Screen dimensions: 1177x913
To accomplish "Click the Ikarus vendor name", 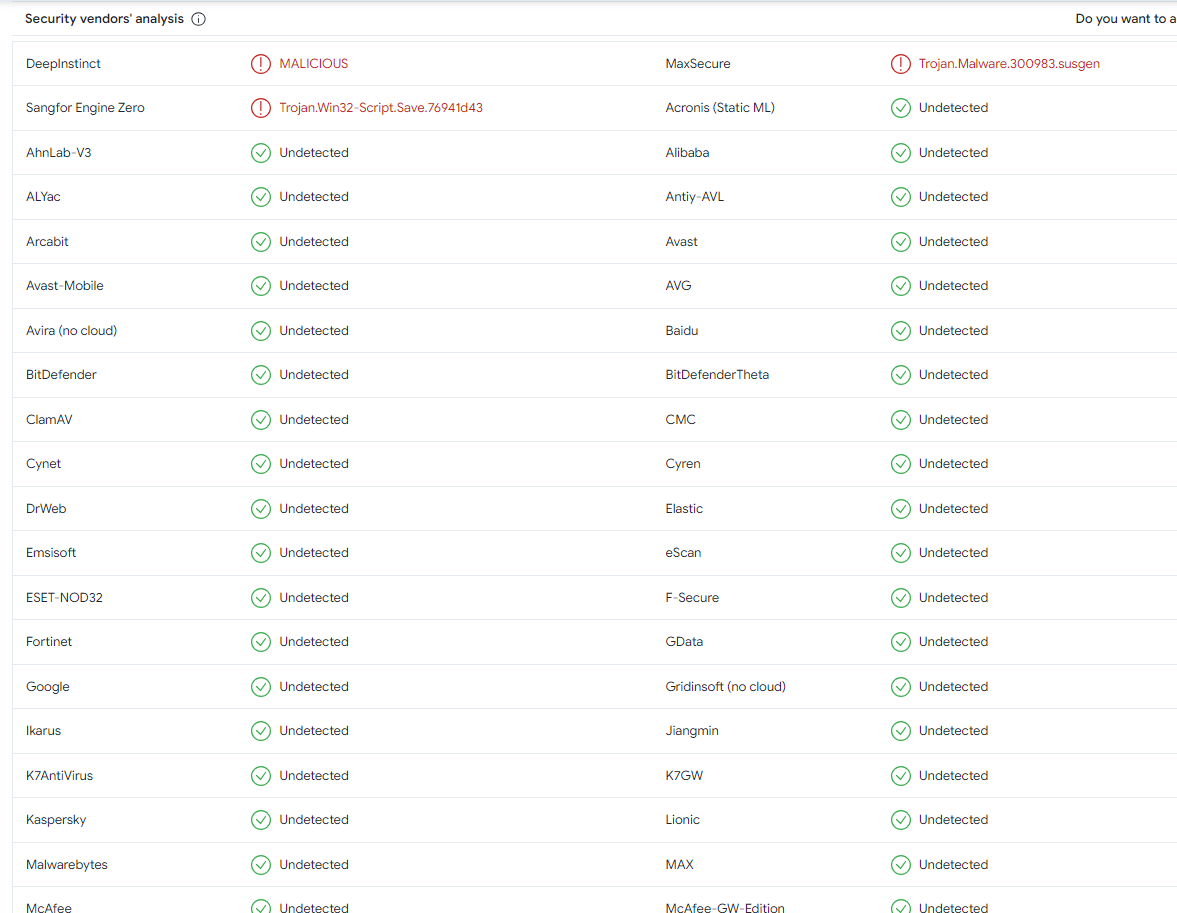I will click(44, 731).
